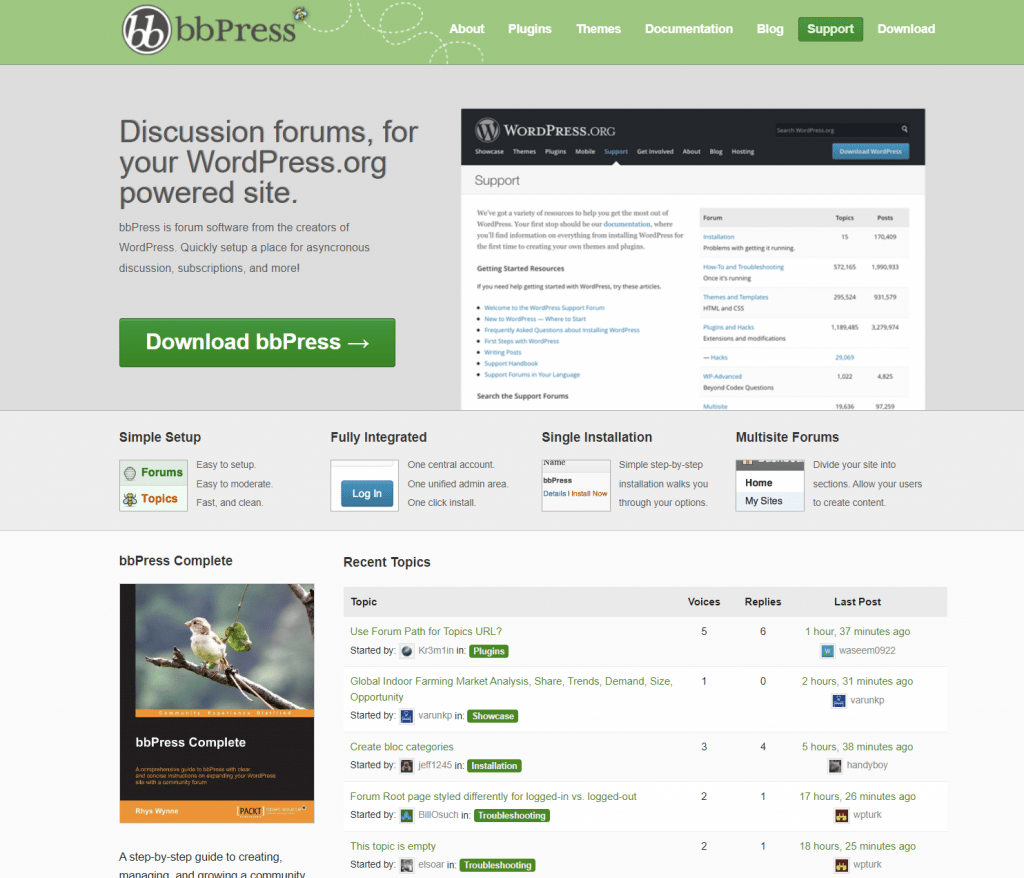Click waseem0922's avatar icon
The width and height of the screenshot is (1024, 878).
(827, 651)
